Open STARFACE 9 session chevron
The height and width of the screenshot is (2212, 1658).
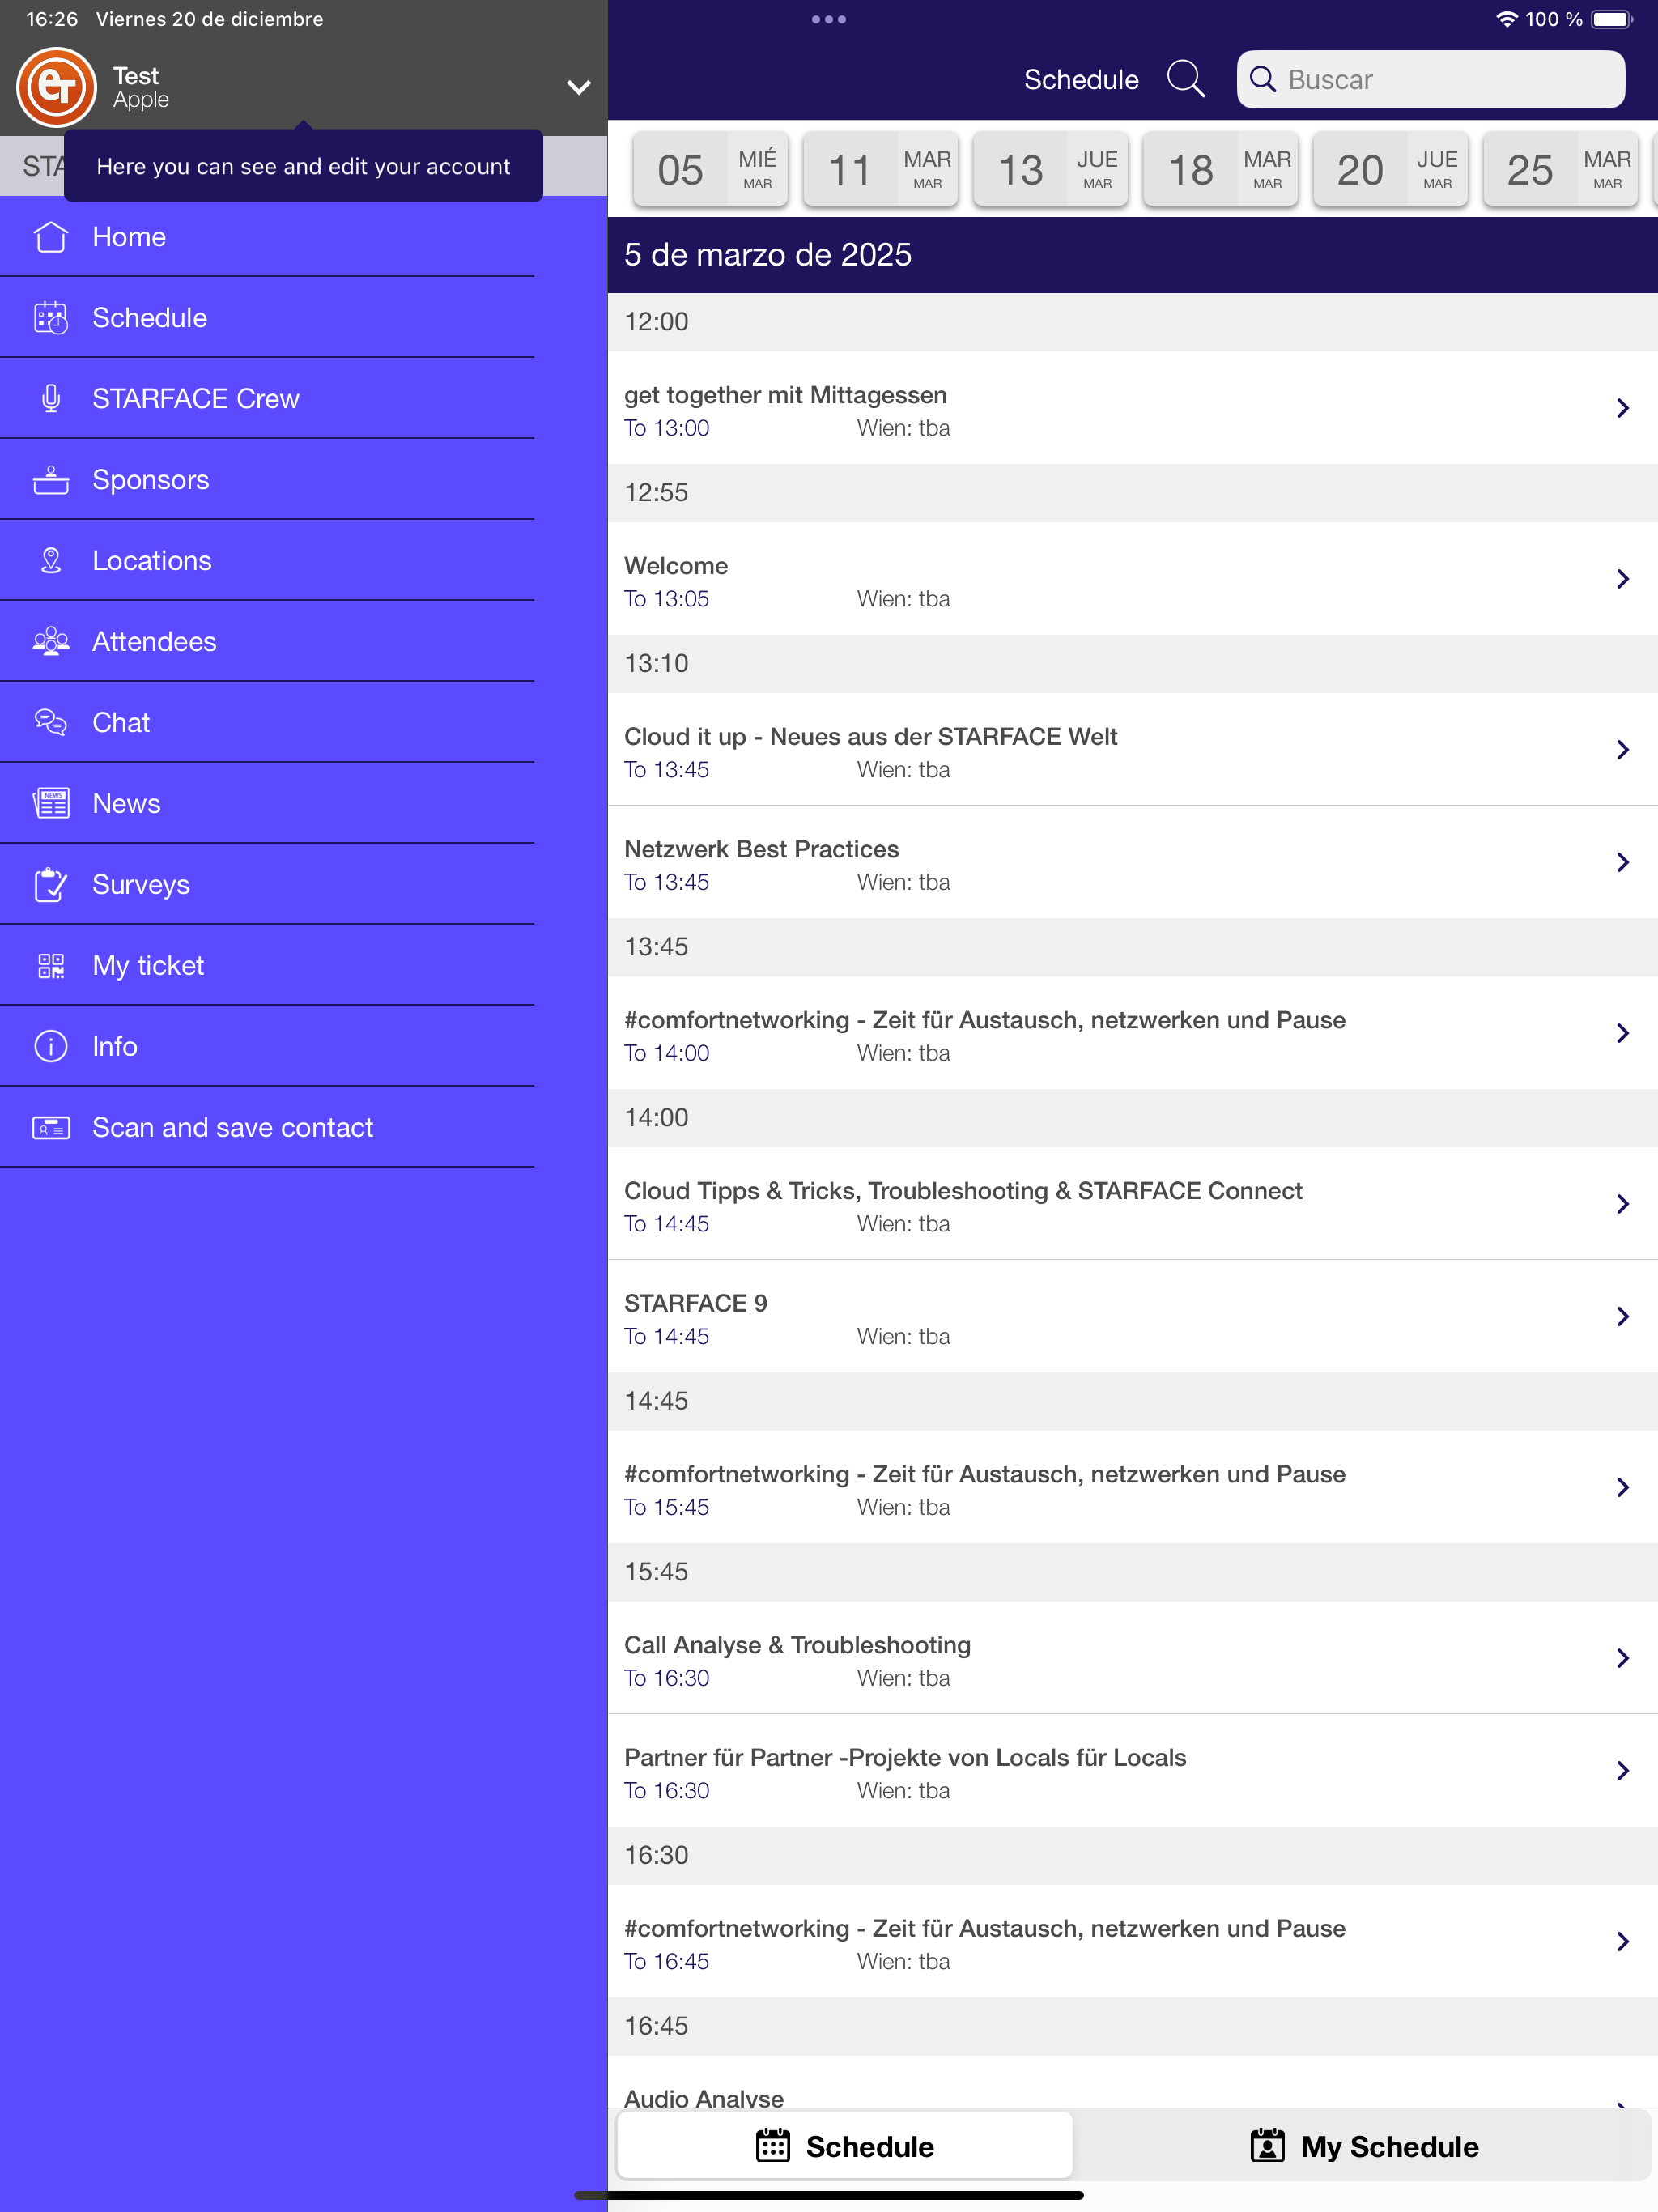click(x=1623, y=1317)
